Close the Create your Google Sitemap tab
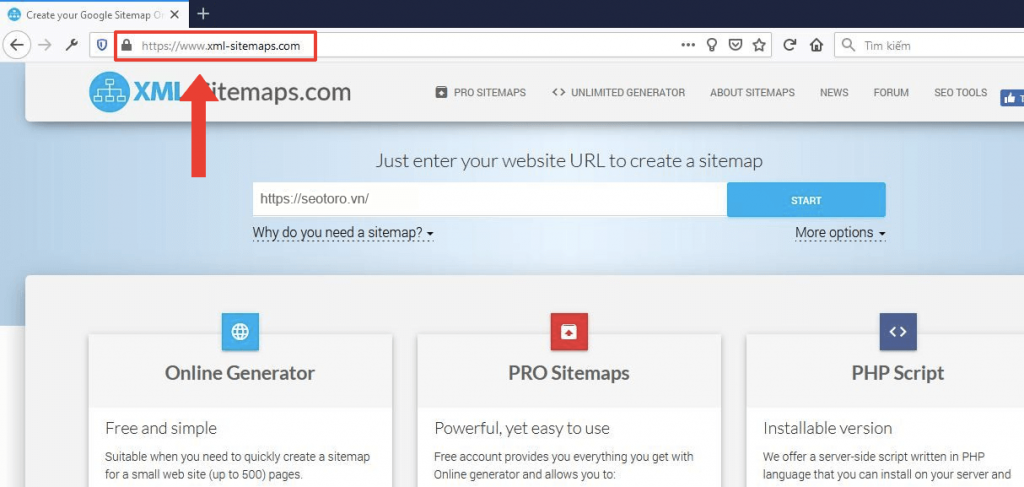 [x=174, y=14]
